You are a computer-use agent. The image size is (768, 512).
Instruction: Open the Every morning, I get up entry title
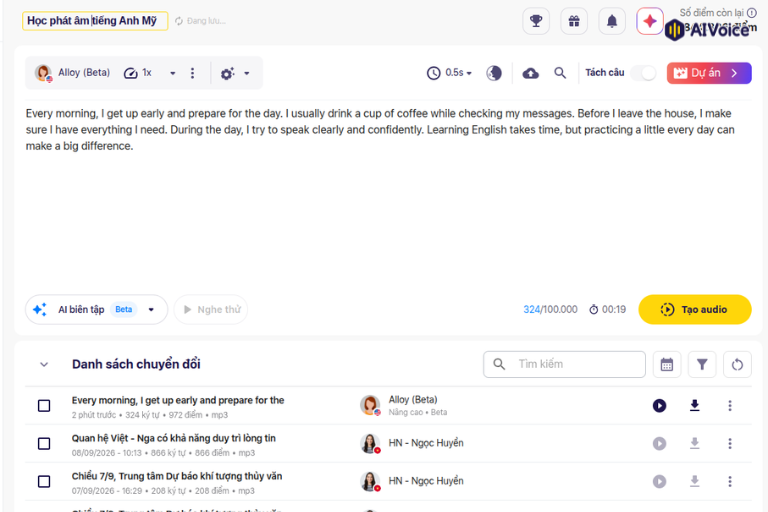tap(178, 400)
